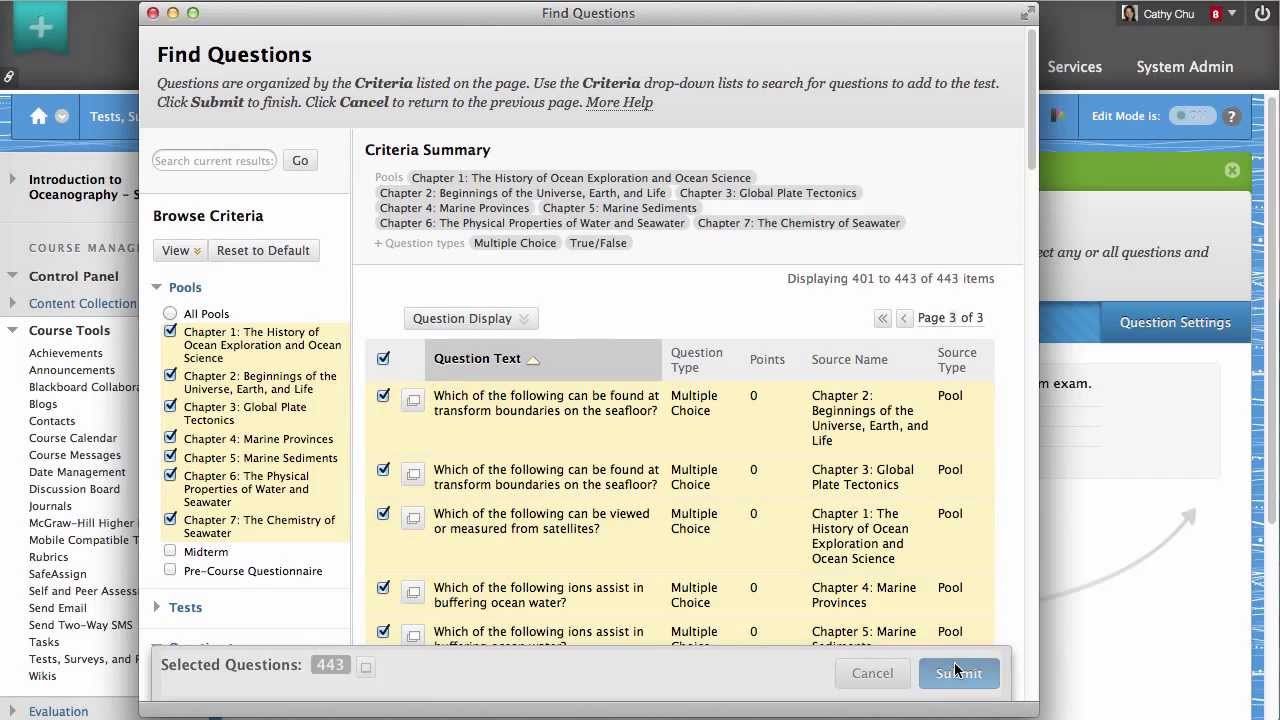1280x720 pixels.
Task: Collapse the Control Panel section
Action: (12, 276)
